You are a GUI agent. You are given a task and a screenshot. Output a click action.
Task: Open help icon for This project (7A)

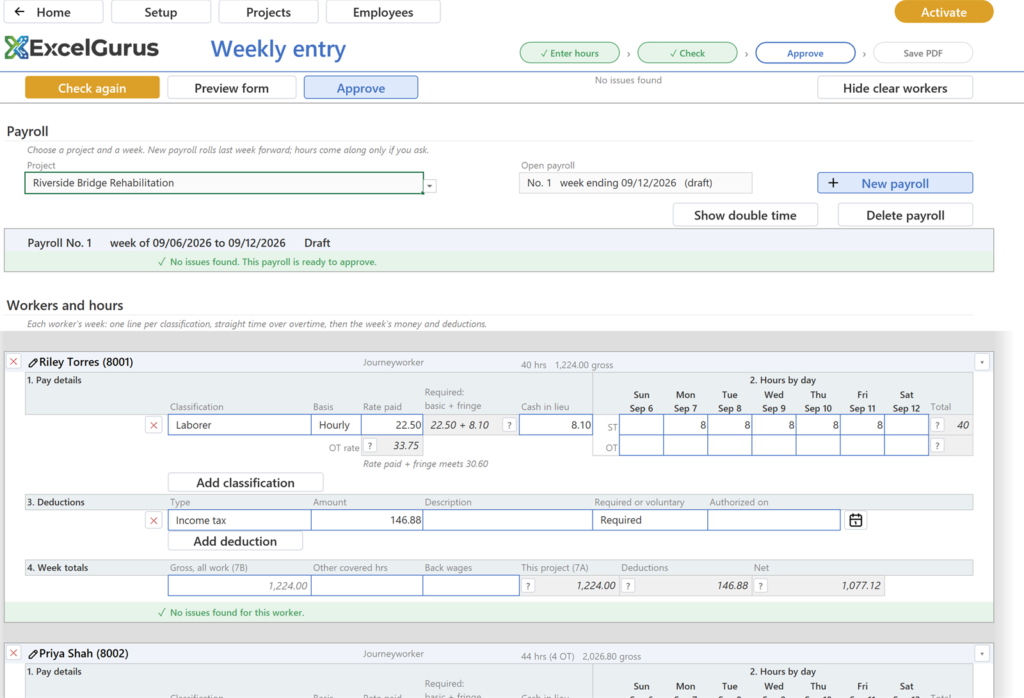[528, 586]
